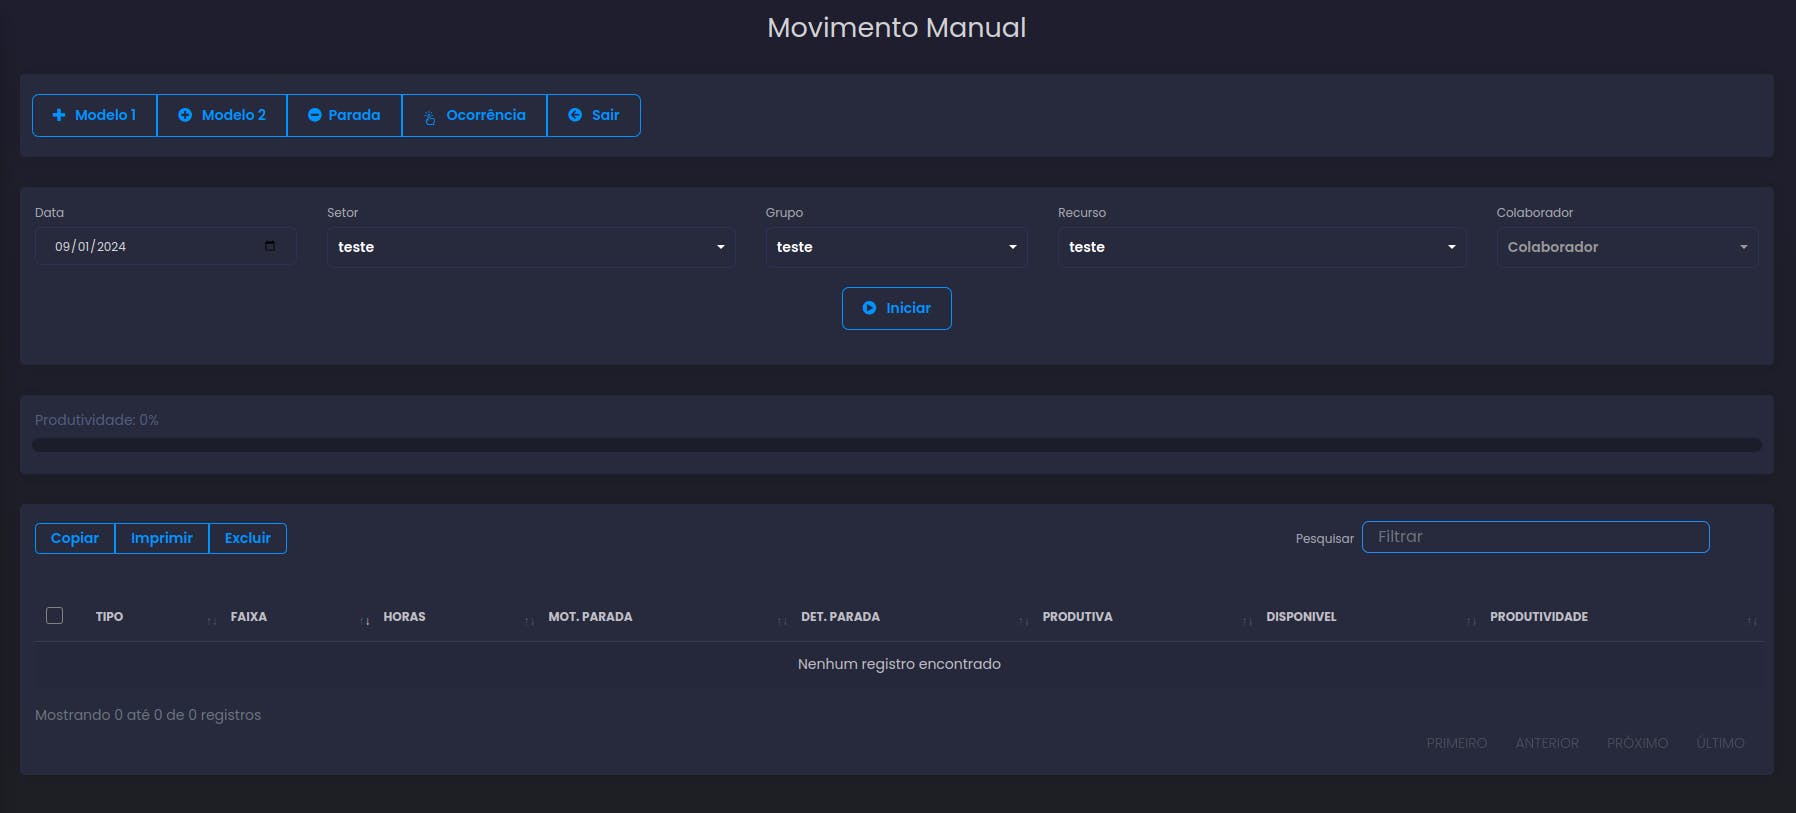Click the "Produtividade: 0%" label

point(97,420)
